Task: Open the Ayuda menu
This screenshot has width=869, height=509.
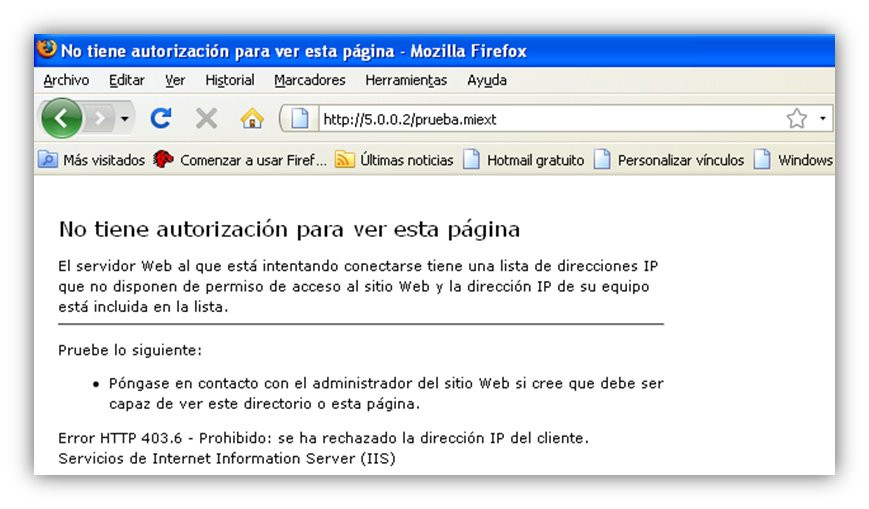Action: point(487,80)
